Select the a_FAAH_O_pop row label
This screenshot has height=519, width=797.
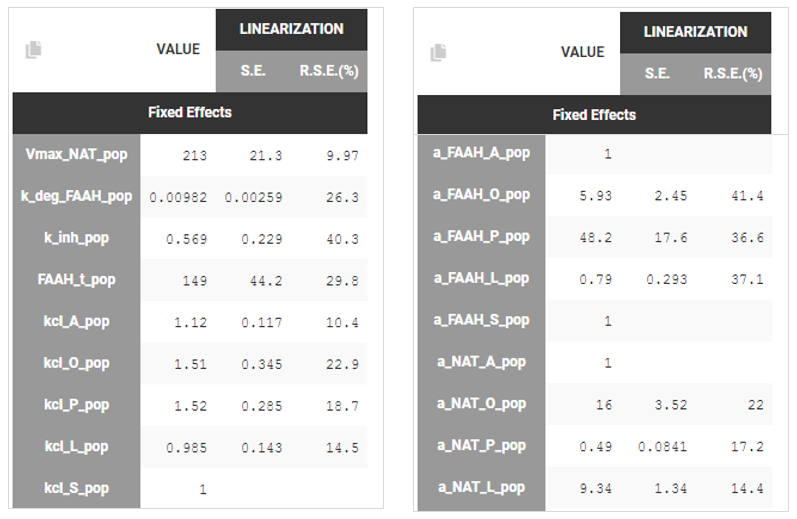tap(481, 195)
